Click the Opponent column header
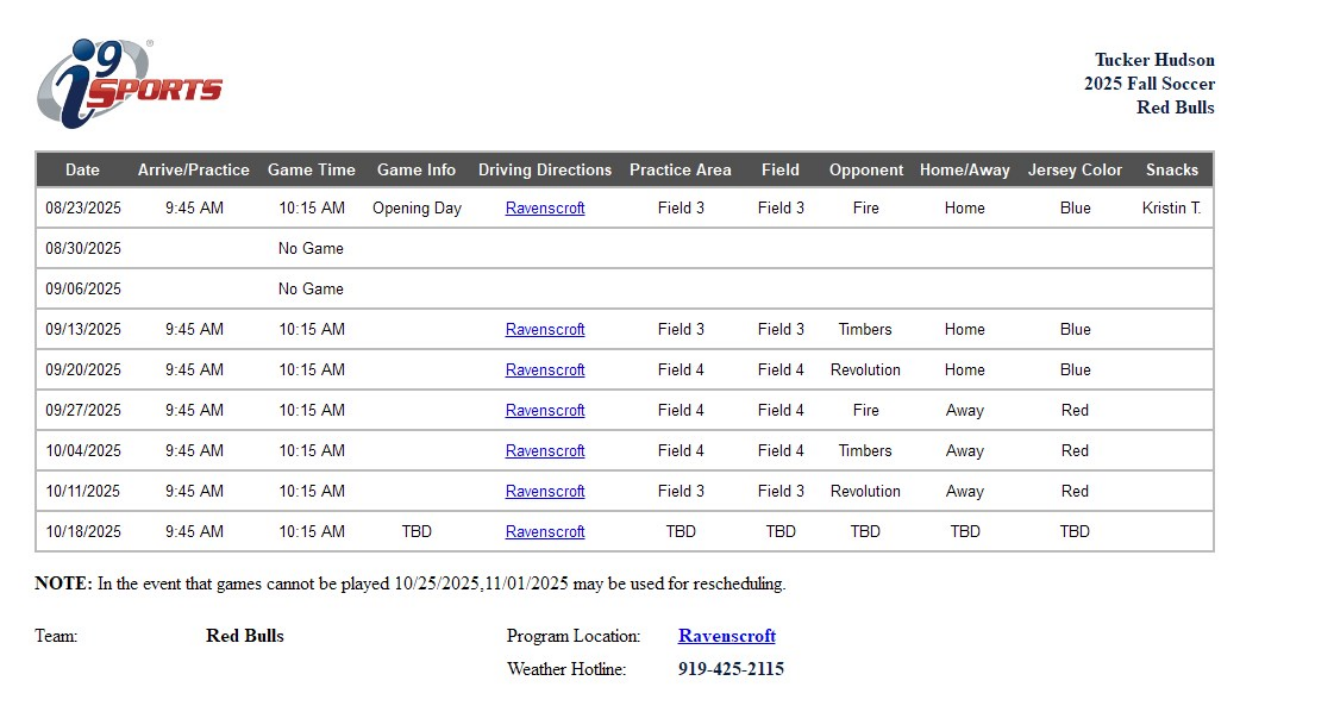Screen dimensions: 1334x703 [866, 170]
